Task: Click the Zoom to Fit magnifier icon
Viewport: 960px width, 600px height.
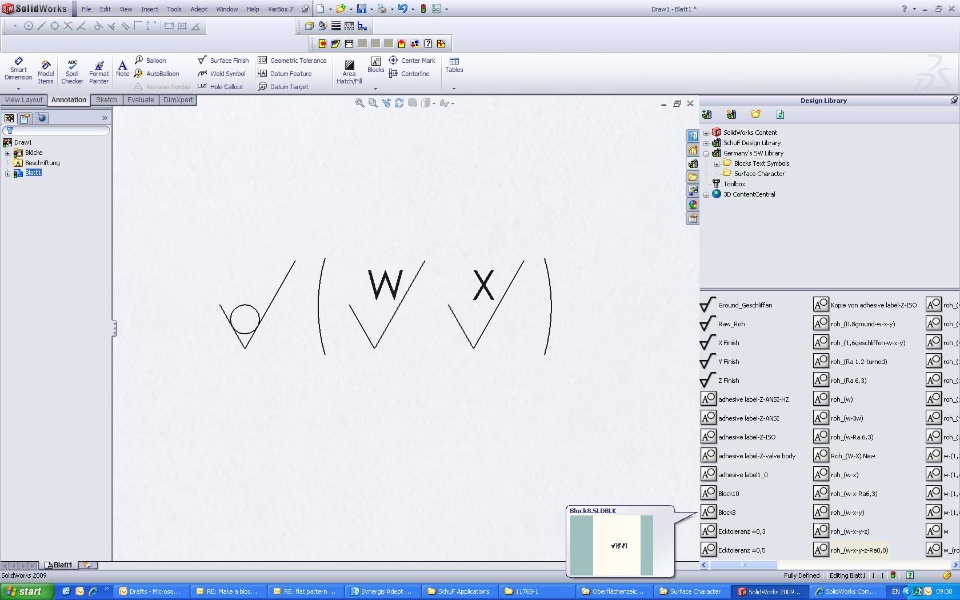Action: (359, 103)
